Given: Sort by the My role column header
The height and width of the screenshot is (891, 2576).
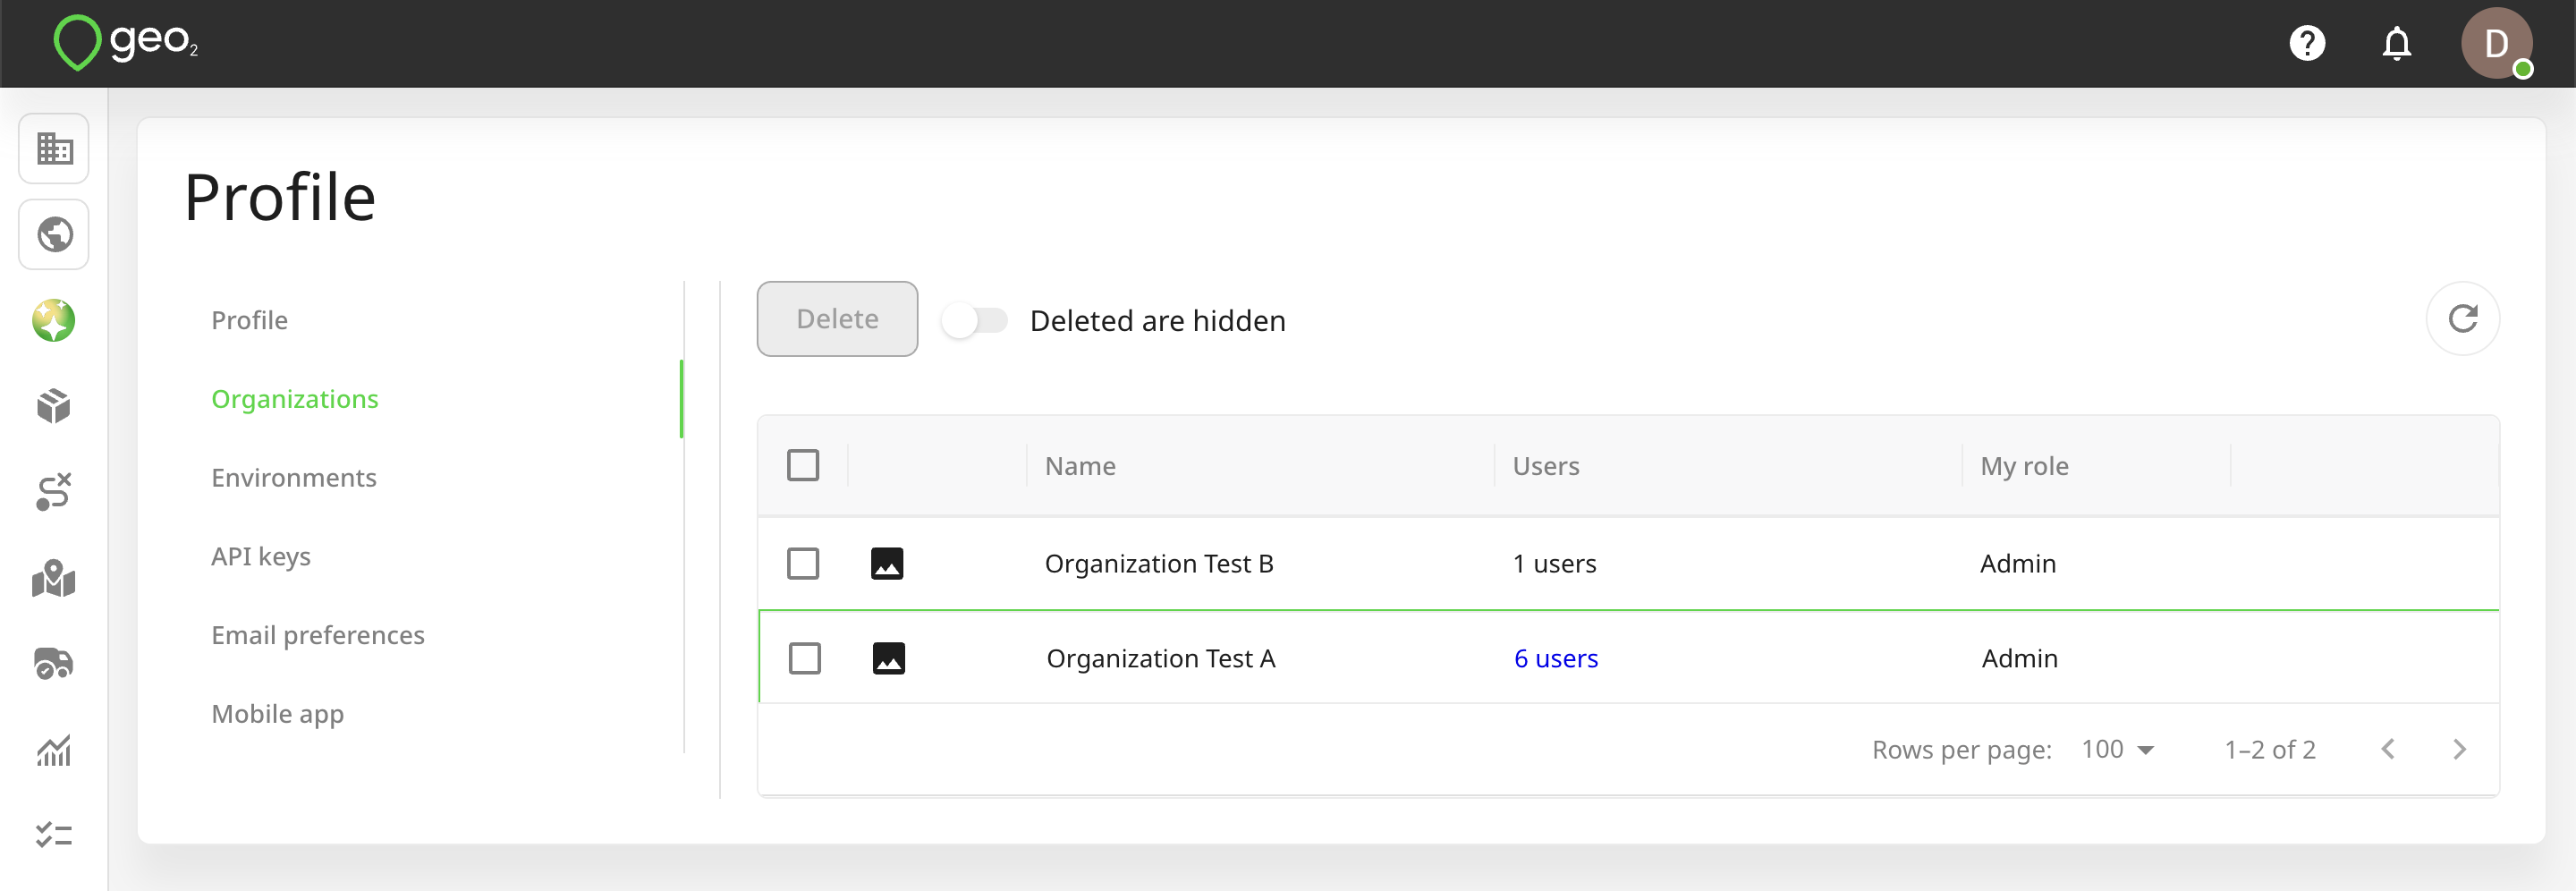Looking at the screenshot, I should [2025, 466].
